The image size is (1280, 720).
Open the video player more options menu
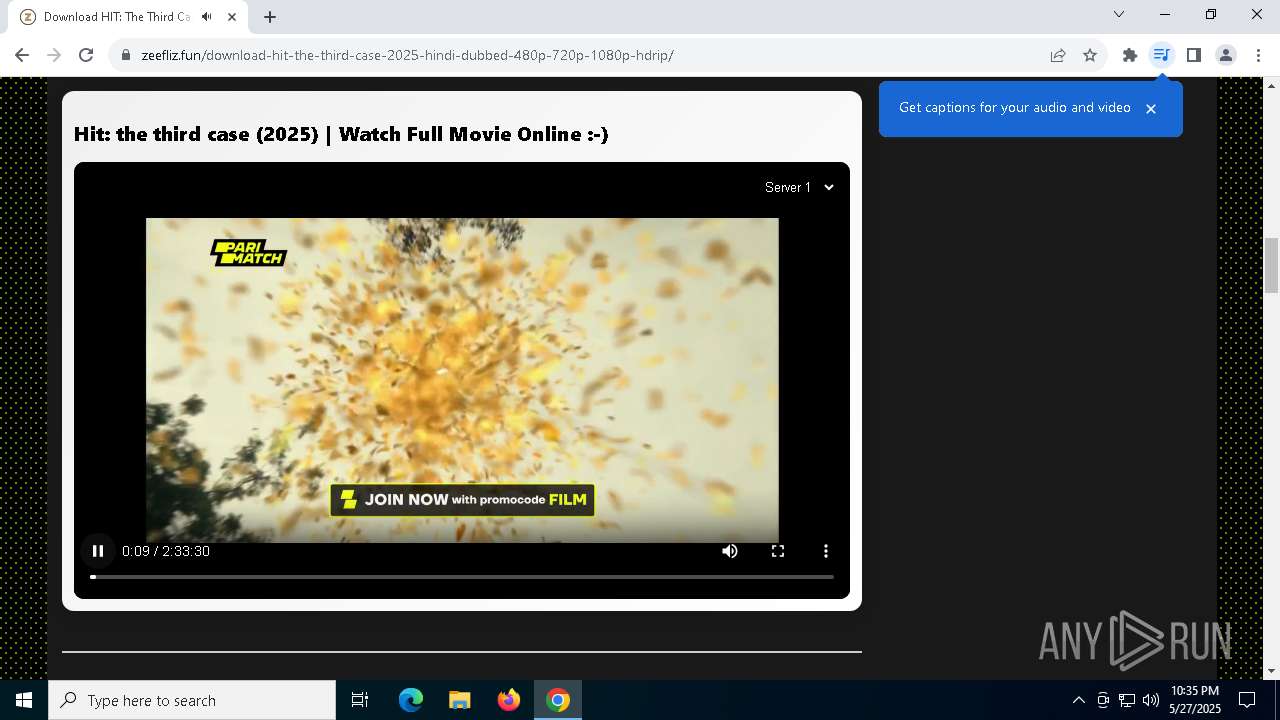(826, 551)
